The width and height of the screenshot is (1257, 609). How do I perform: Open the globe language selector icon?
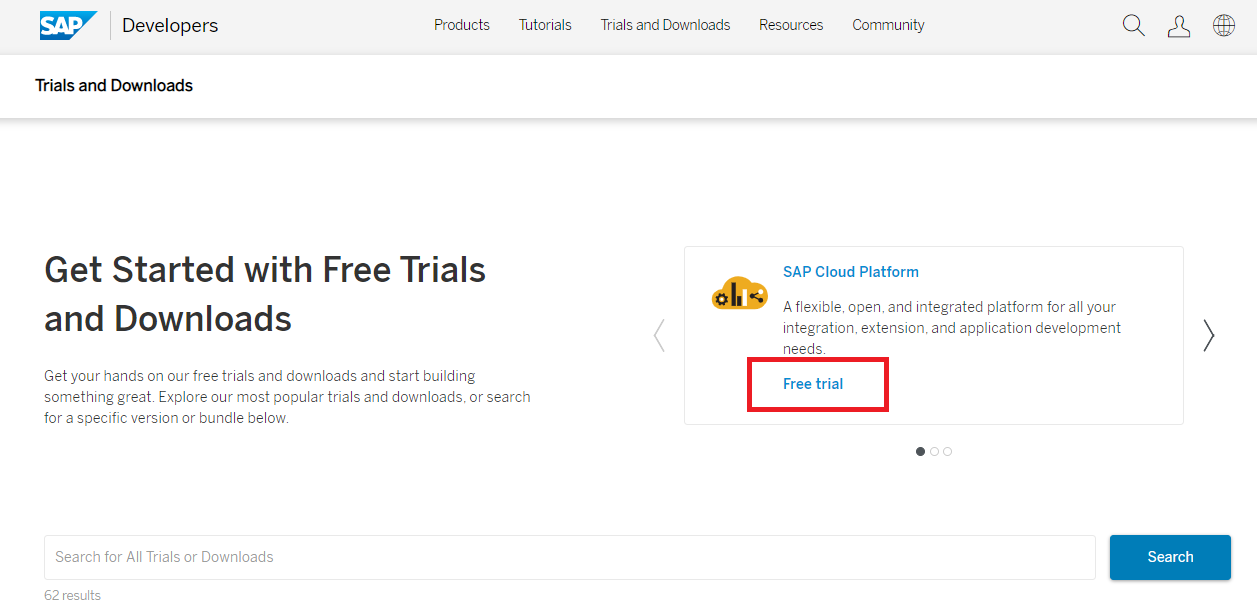(x=1223, y=25)
